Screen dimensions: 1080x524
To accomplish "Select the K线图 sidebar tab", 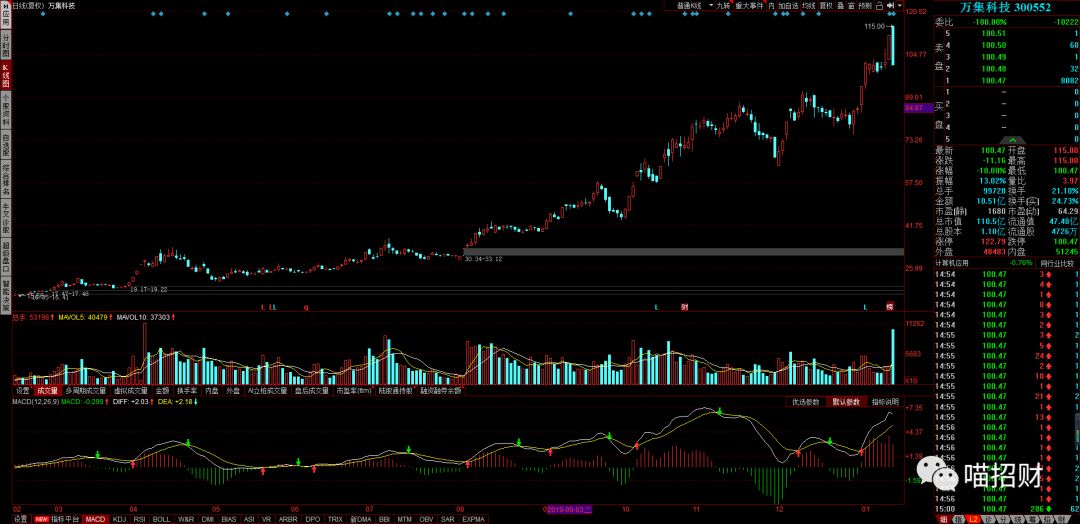I will [x=6, y=75].
